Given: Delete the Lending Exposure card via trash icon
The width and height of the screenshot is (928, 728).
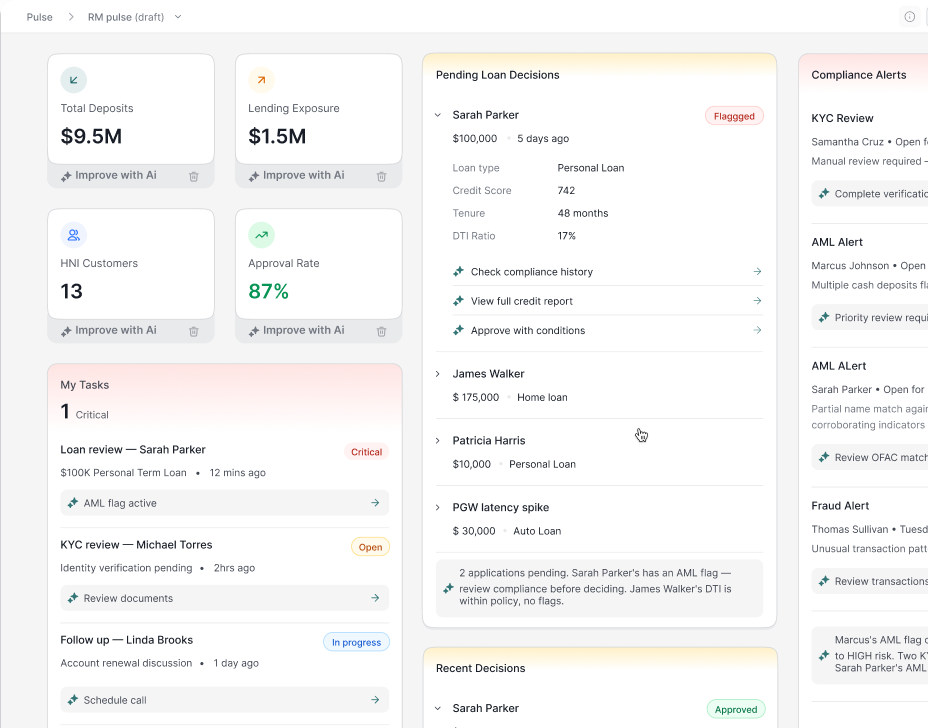Looking at the screenshot, I should coord(382,176).
